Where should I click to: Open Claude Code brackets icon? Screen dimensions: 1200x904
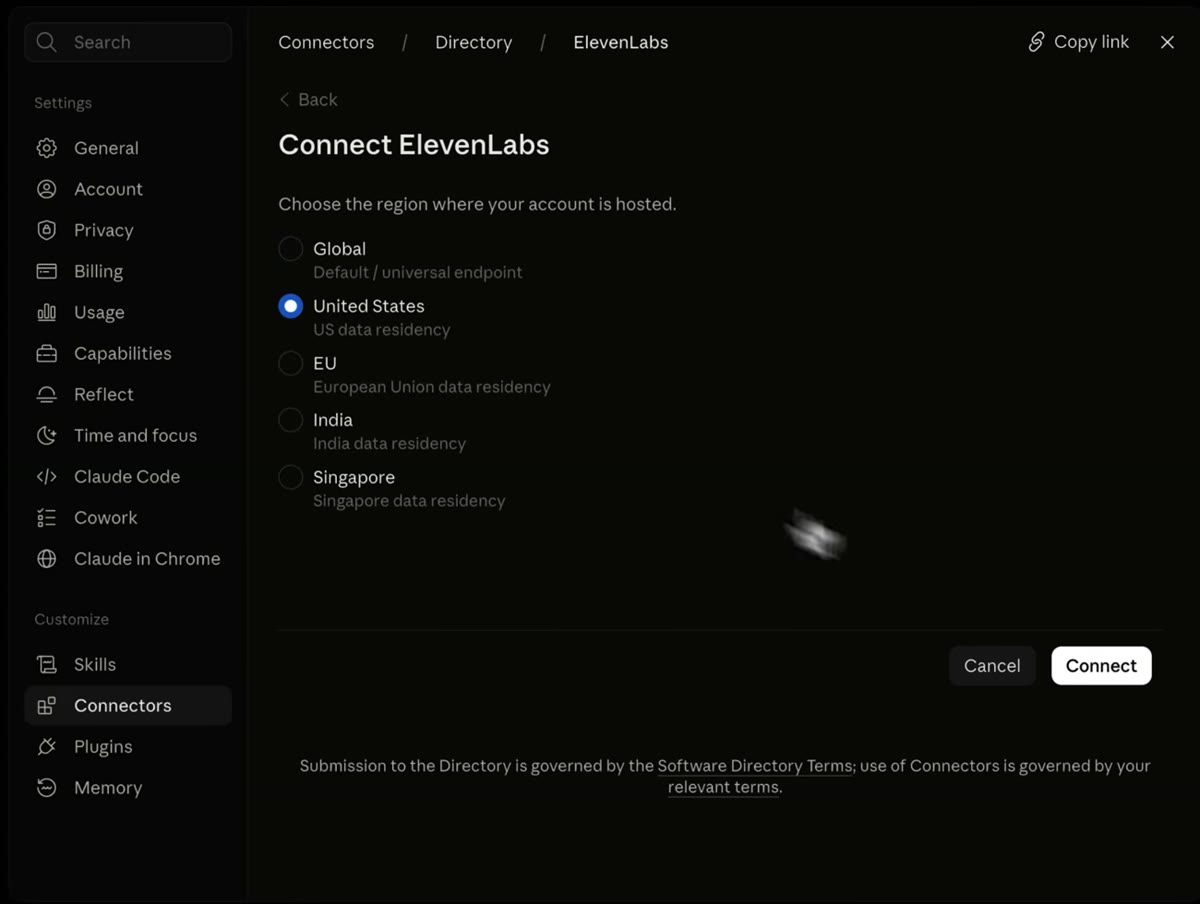[x=46, y=476]
